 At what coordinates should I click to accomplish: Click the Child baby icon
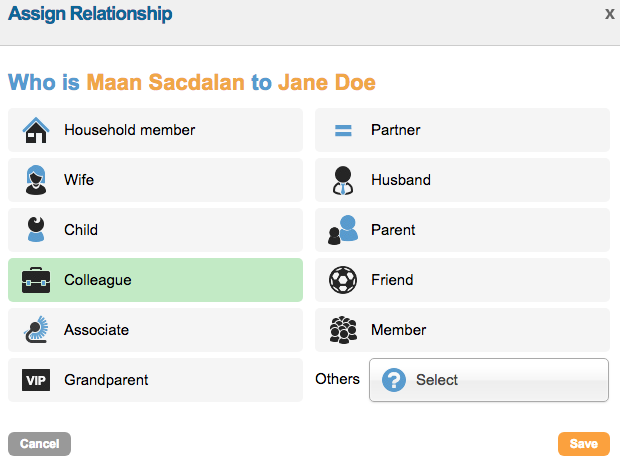coord(36,230)
